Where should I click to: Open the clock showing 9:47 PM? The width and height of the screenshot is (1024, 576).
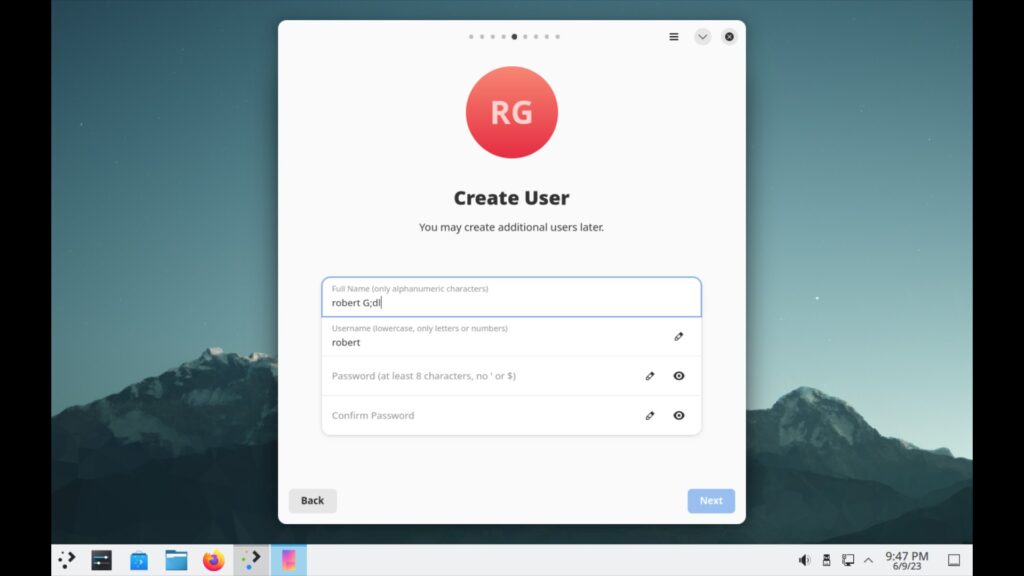tap(906, 560)
